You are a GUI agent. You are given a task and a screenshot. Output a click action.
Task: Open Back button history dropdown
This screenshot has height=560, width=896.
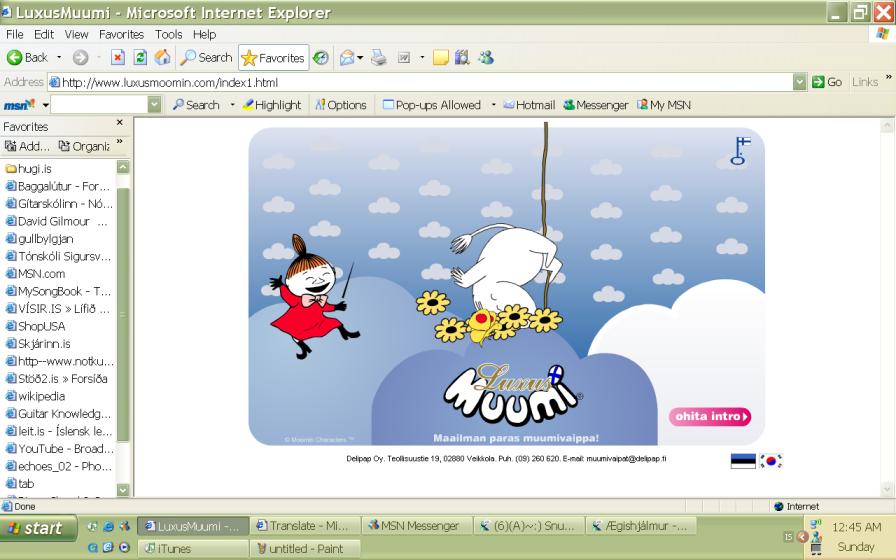(59, 58)
